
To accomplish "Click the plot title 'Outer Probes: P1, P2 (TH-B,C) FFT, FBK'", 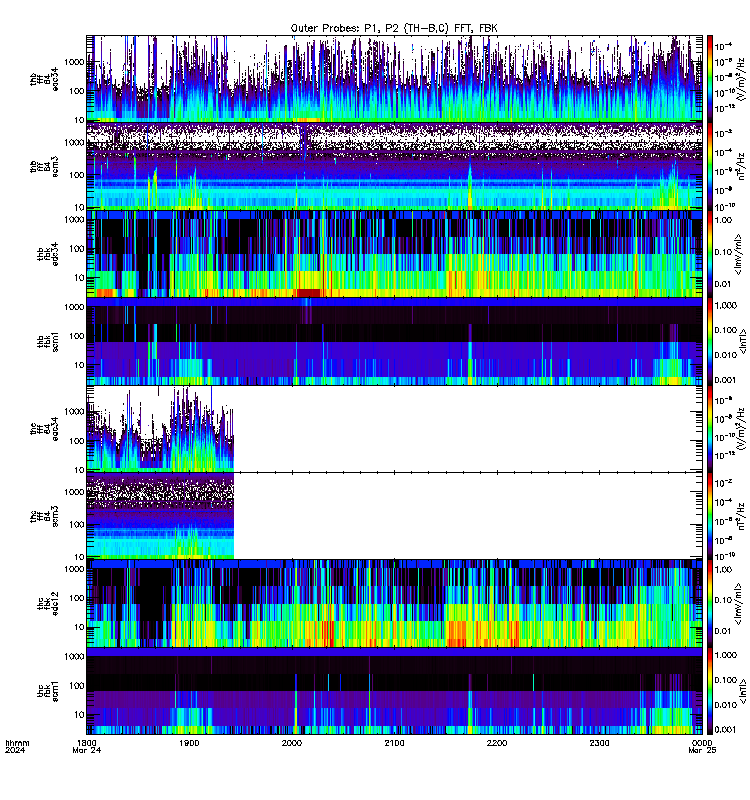I will coord(394,29).
